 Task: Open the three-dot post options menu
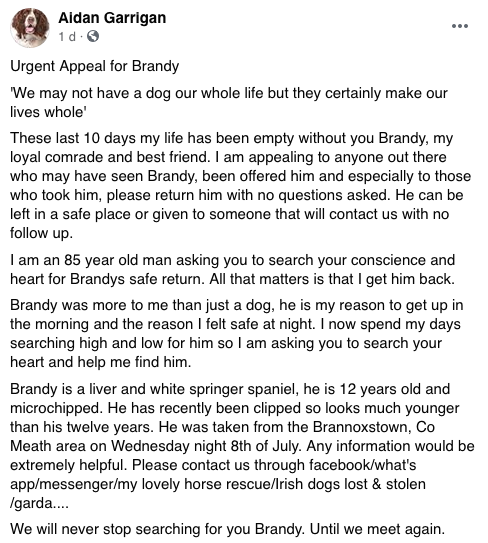coord(460,26)
